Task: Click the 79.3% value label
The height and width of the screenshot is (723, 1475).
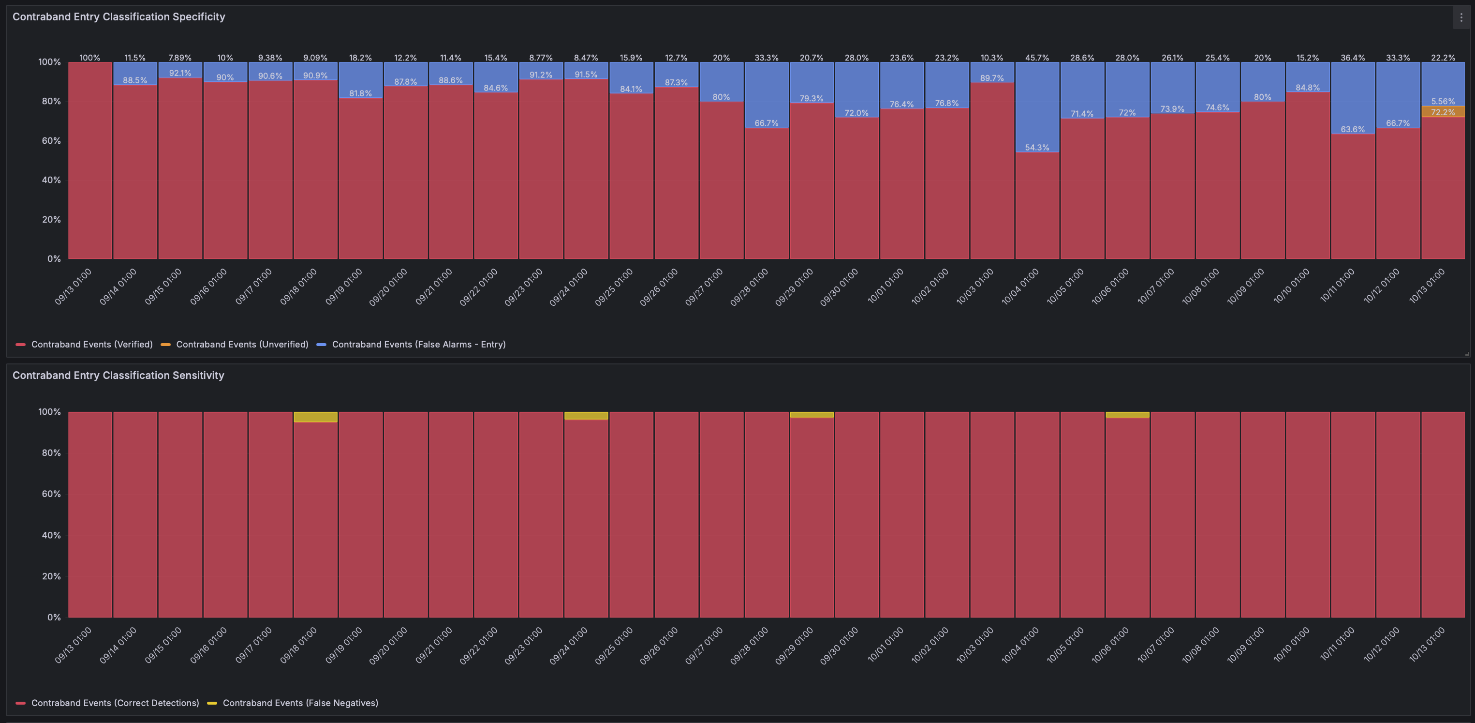Action: pos(812,98)
